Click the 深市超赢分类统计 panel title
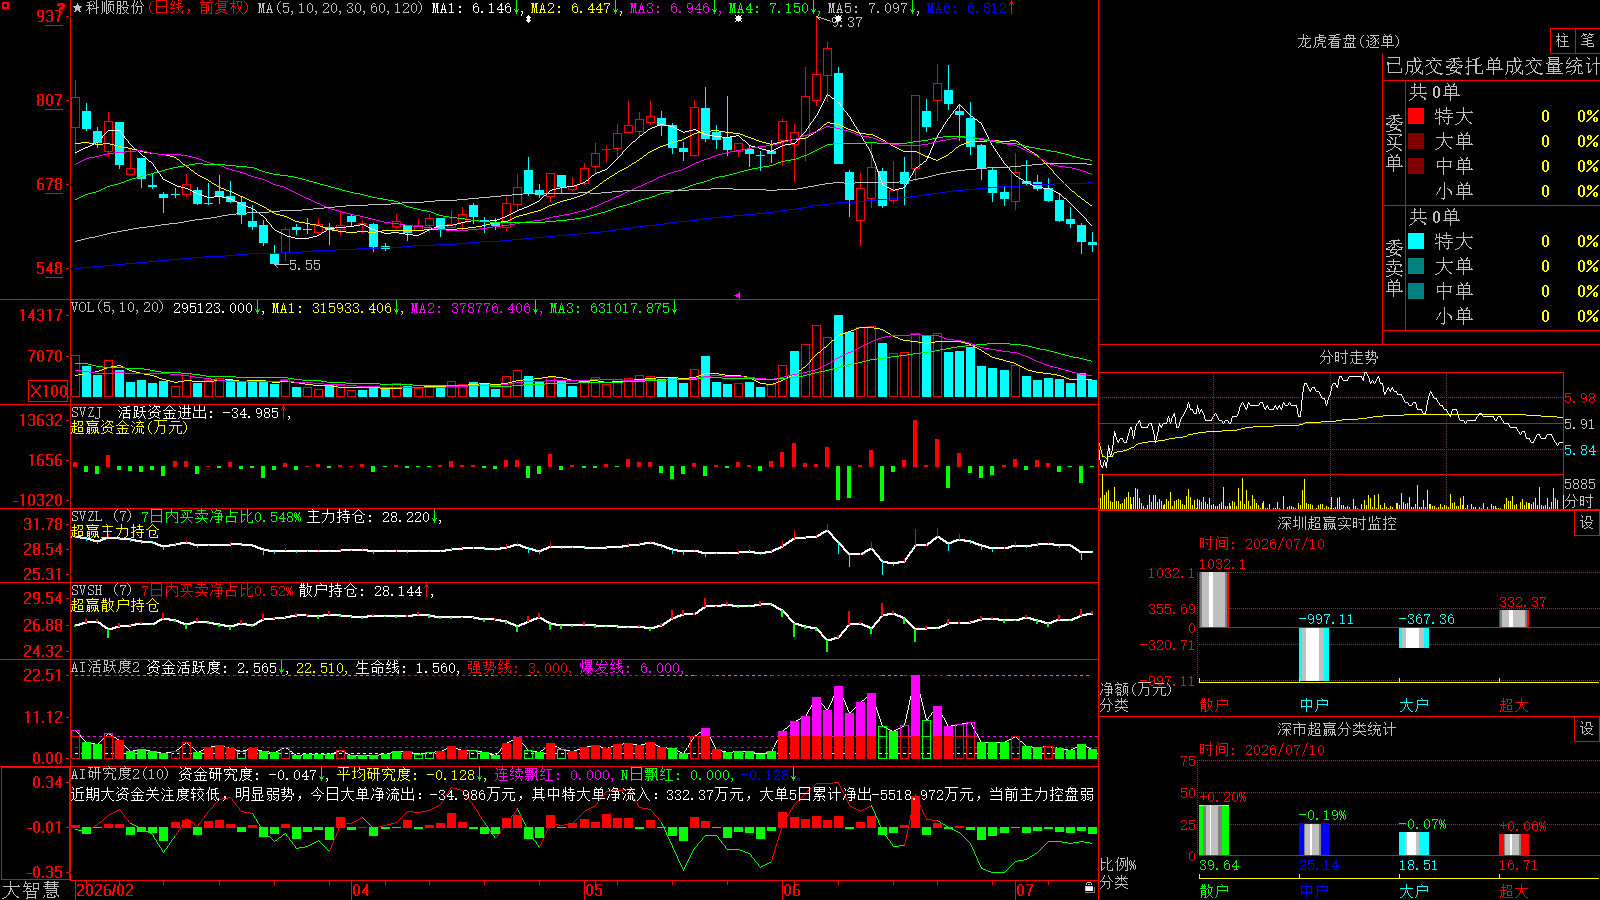 pyautogui.click(x=1336, y=729)
